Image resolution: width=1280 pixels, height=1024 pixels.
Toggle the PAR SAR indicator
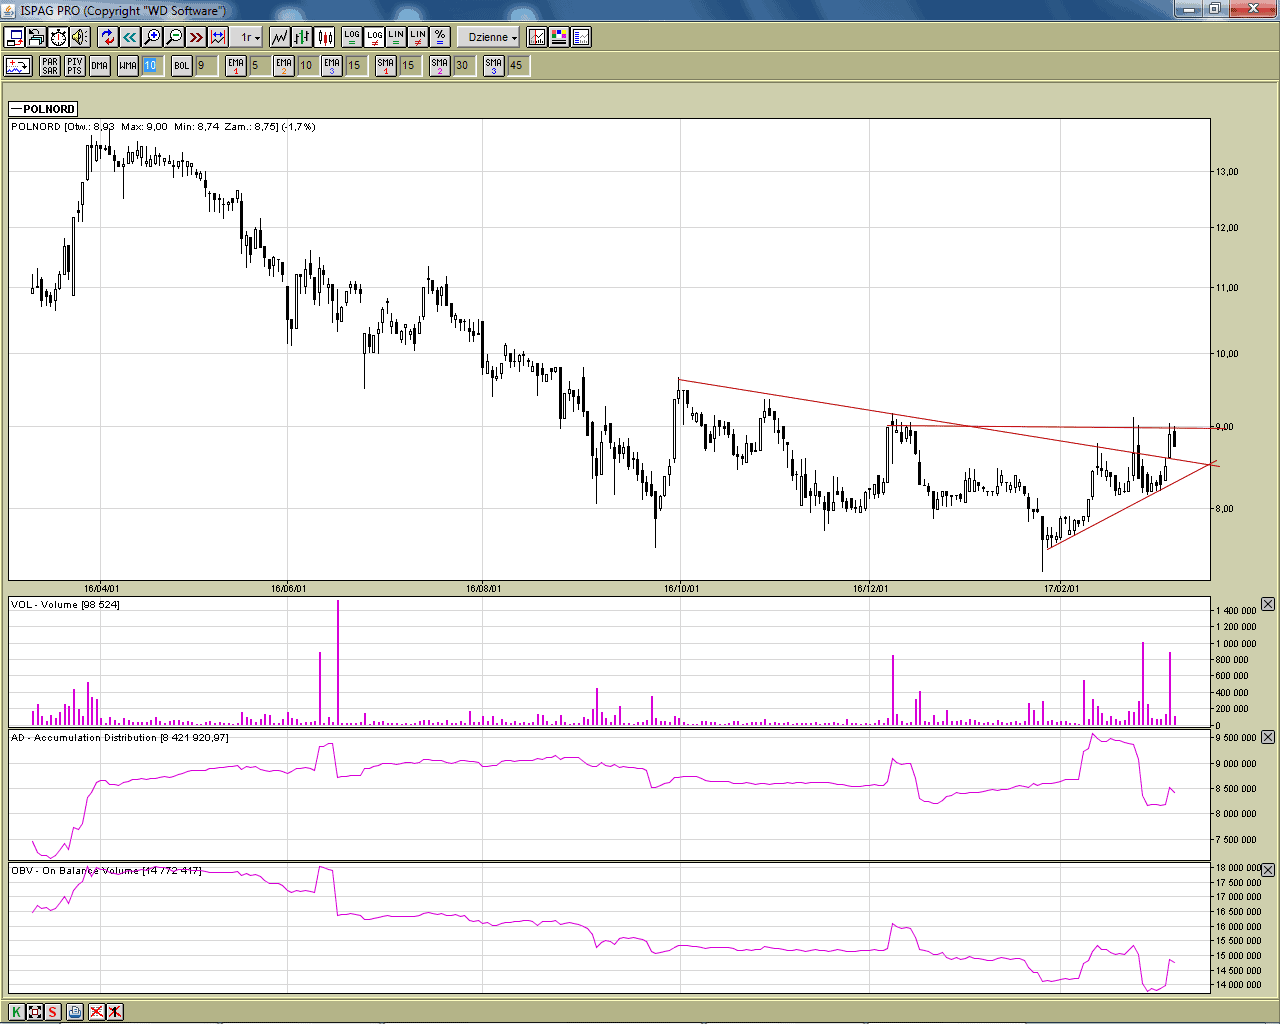50,66
